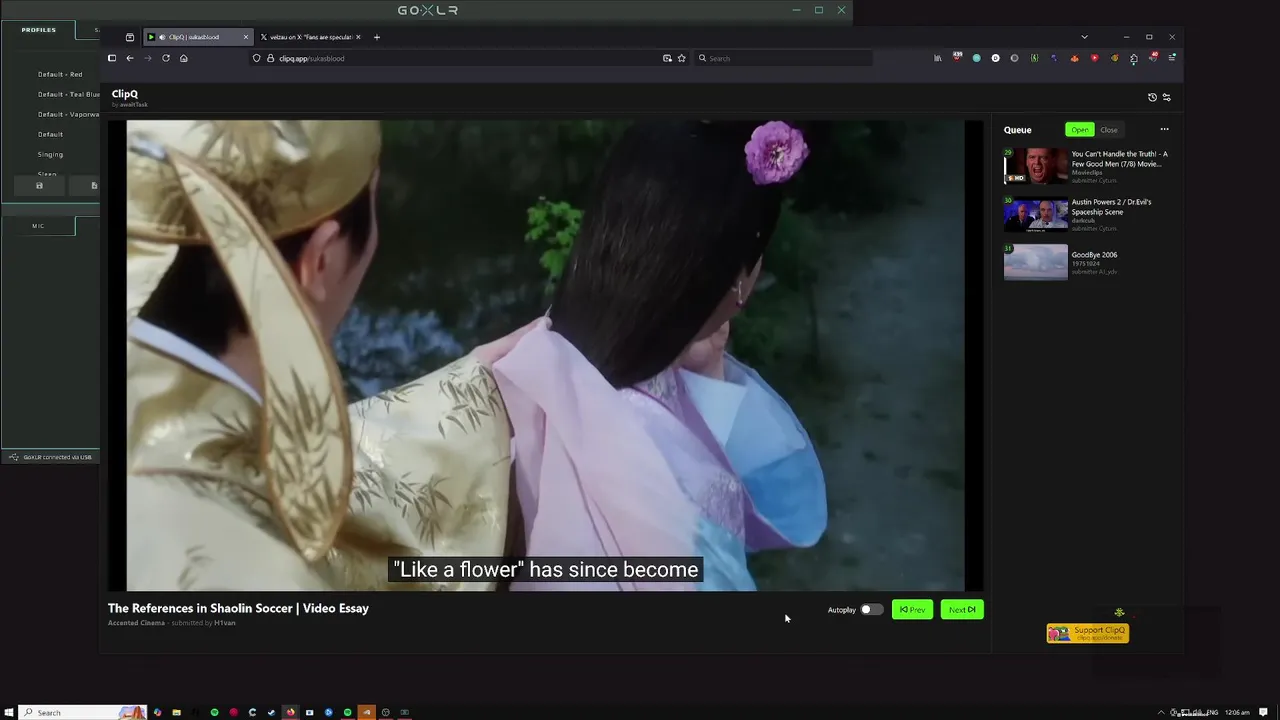Open the queue history clock icon
1280x720 pixels.
coord(1152,97)
